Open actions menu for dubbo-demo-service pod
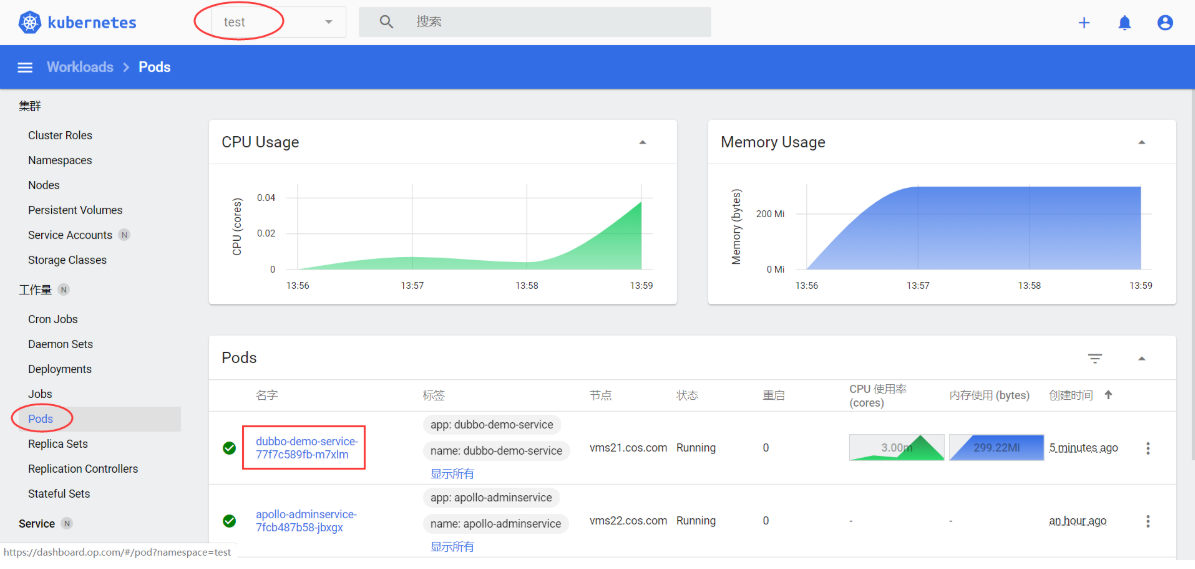 1148,448
